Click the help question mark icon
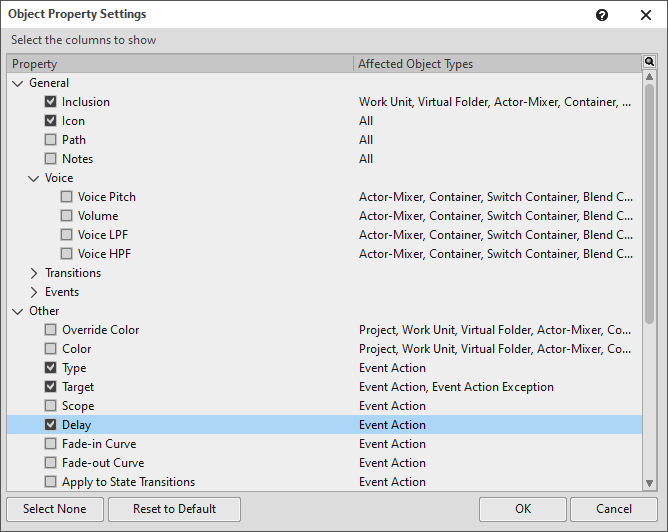 [x=602, y=15]
